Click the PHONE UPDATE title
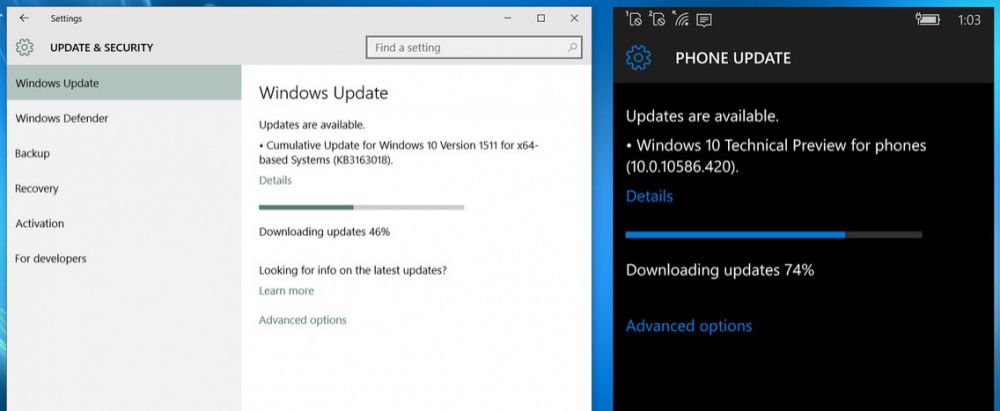 pyautogui.click(x=733, y=59)
